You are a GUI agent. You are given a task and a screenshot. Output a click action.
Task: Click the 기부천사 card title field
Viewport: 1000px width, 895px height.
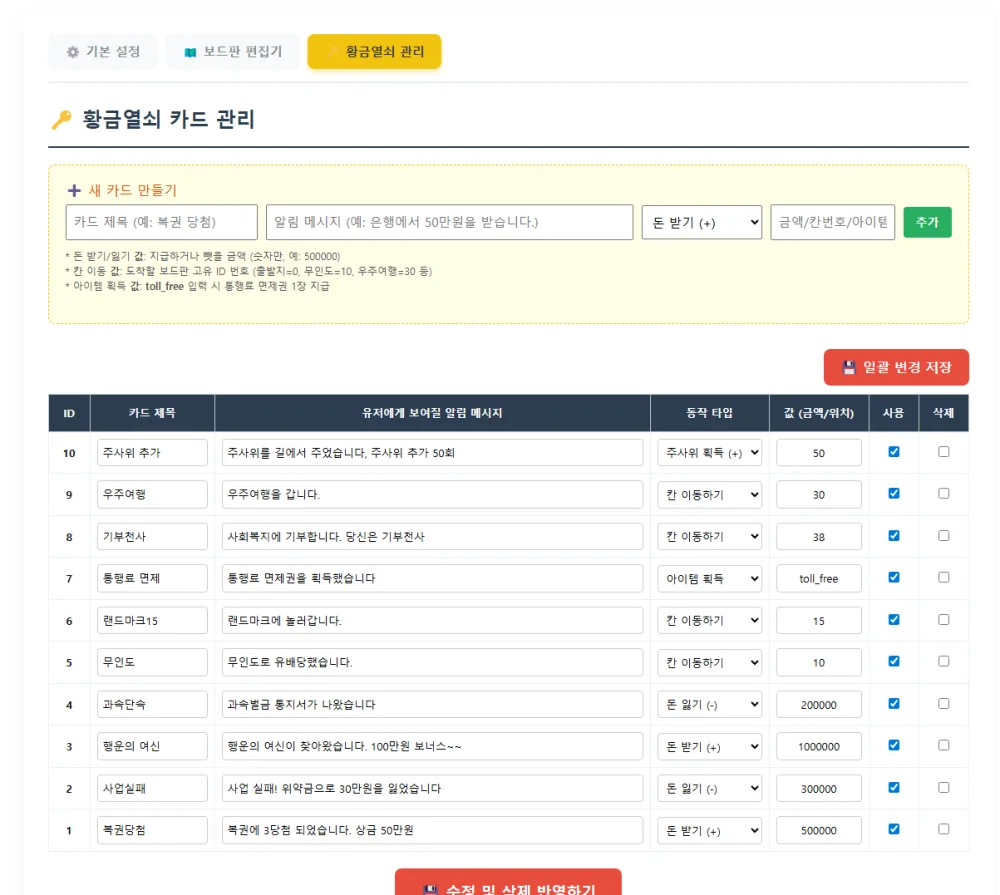pyautogui.click(x=152, y=536)
